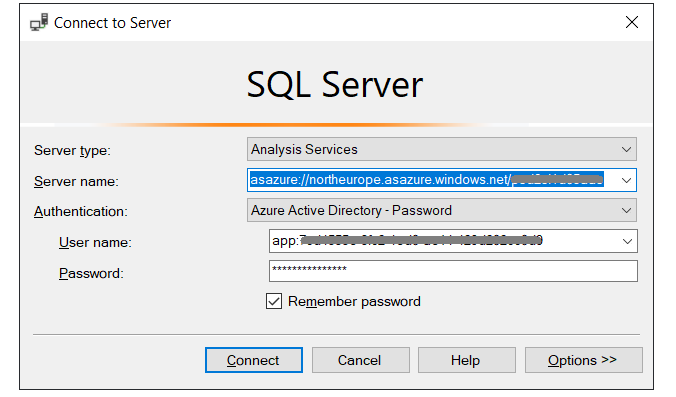
Task: Click the Authentication label
Action: coord(81,212)
